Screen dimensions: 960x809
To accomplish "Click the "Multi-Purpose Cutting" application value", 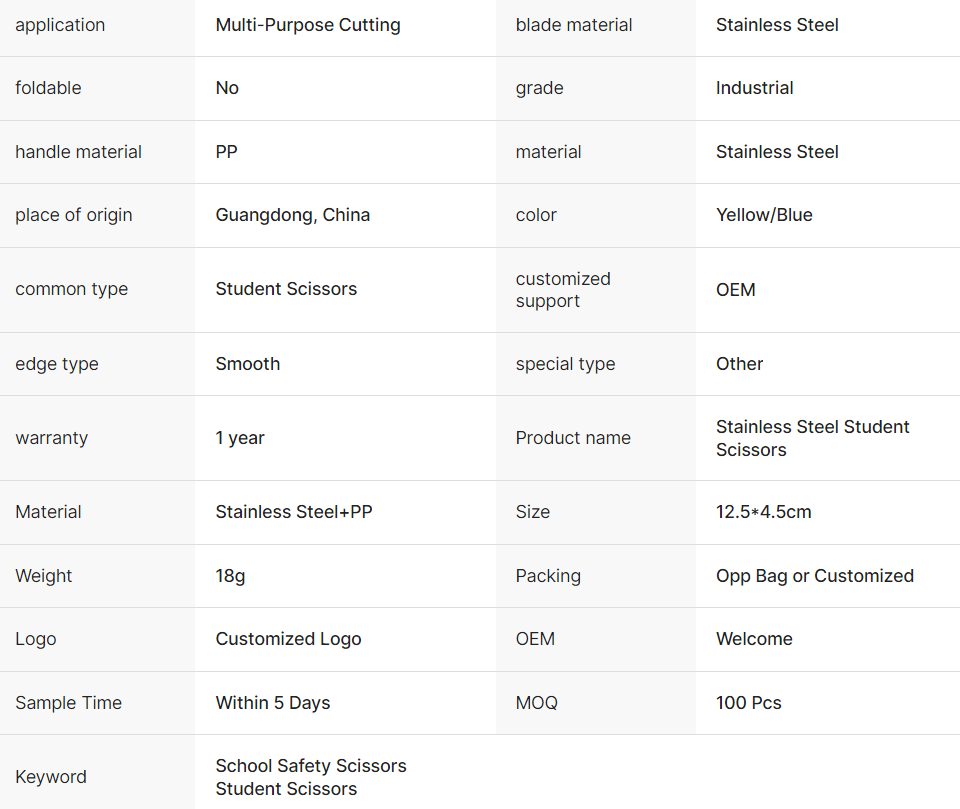I will point(308,25).
